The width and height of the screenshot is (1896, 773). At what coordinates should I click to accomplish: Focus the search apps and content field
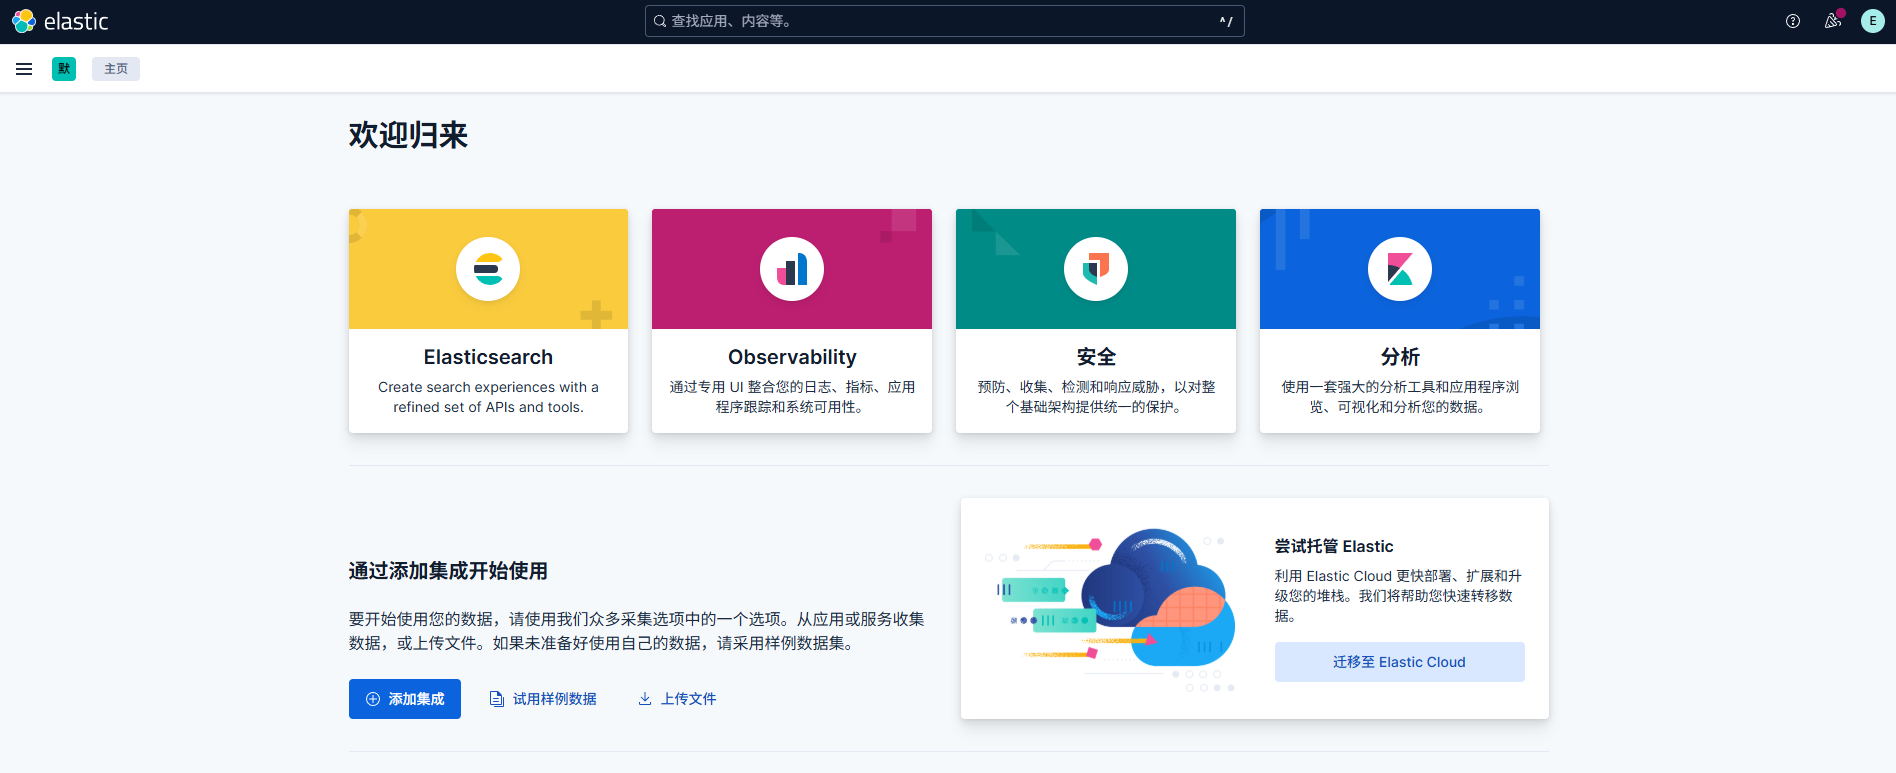click(x=945, y=21)
